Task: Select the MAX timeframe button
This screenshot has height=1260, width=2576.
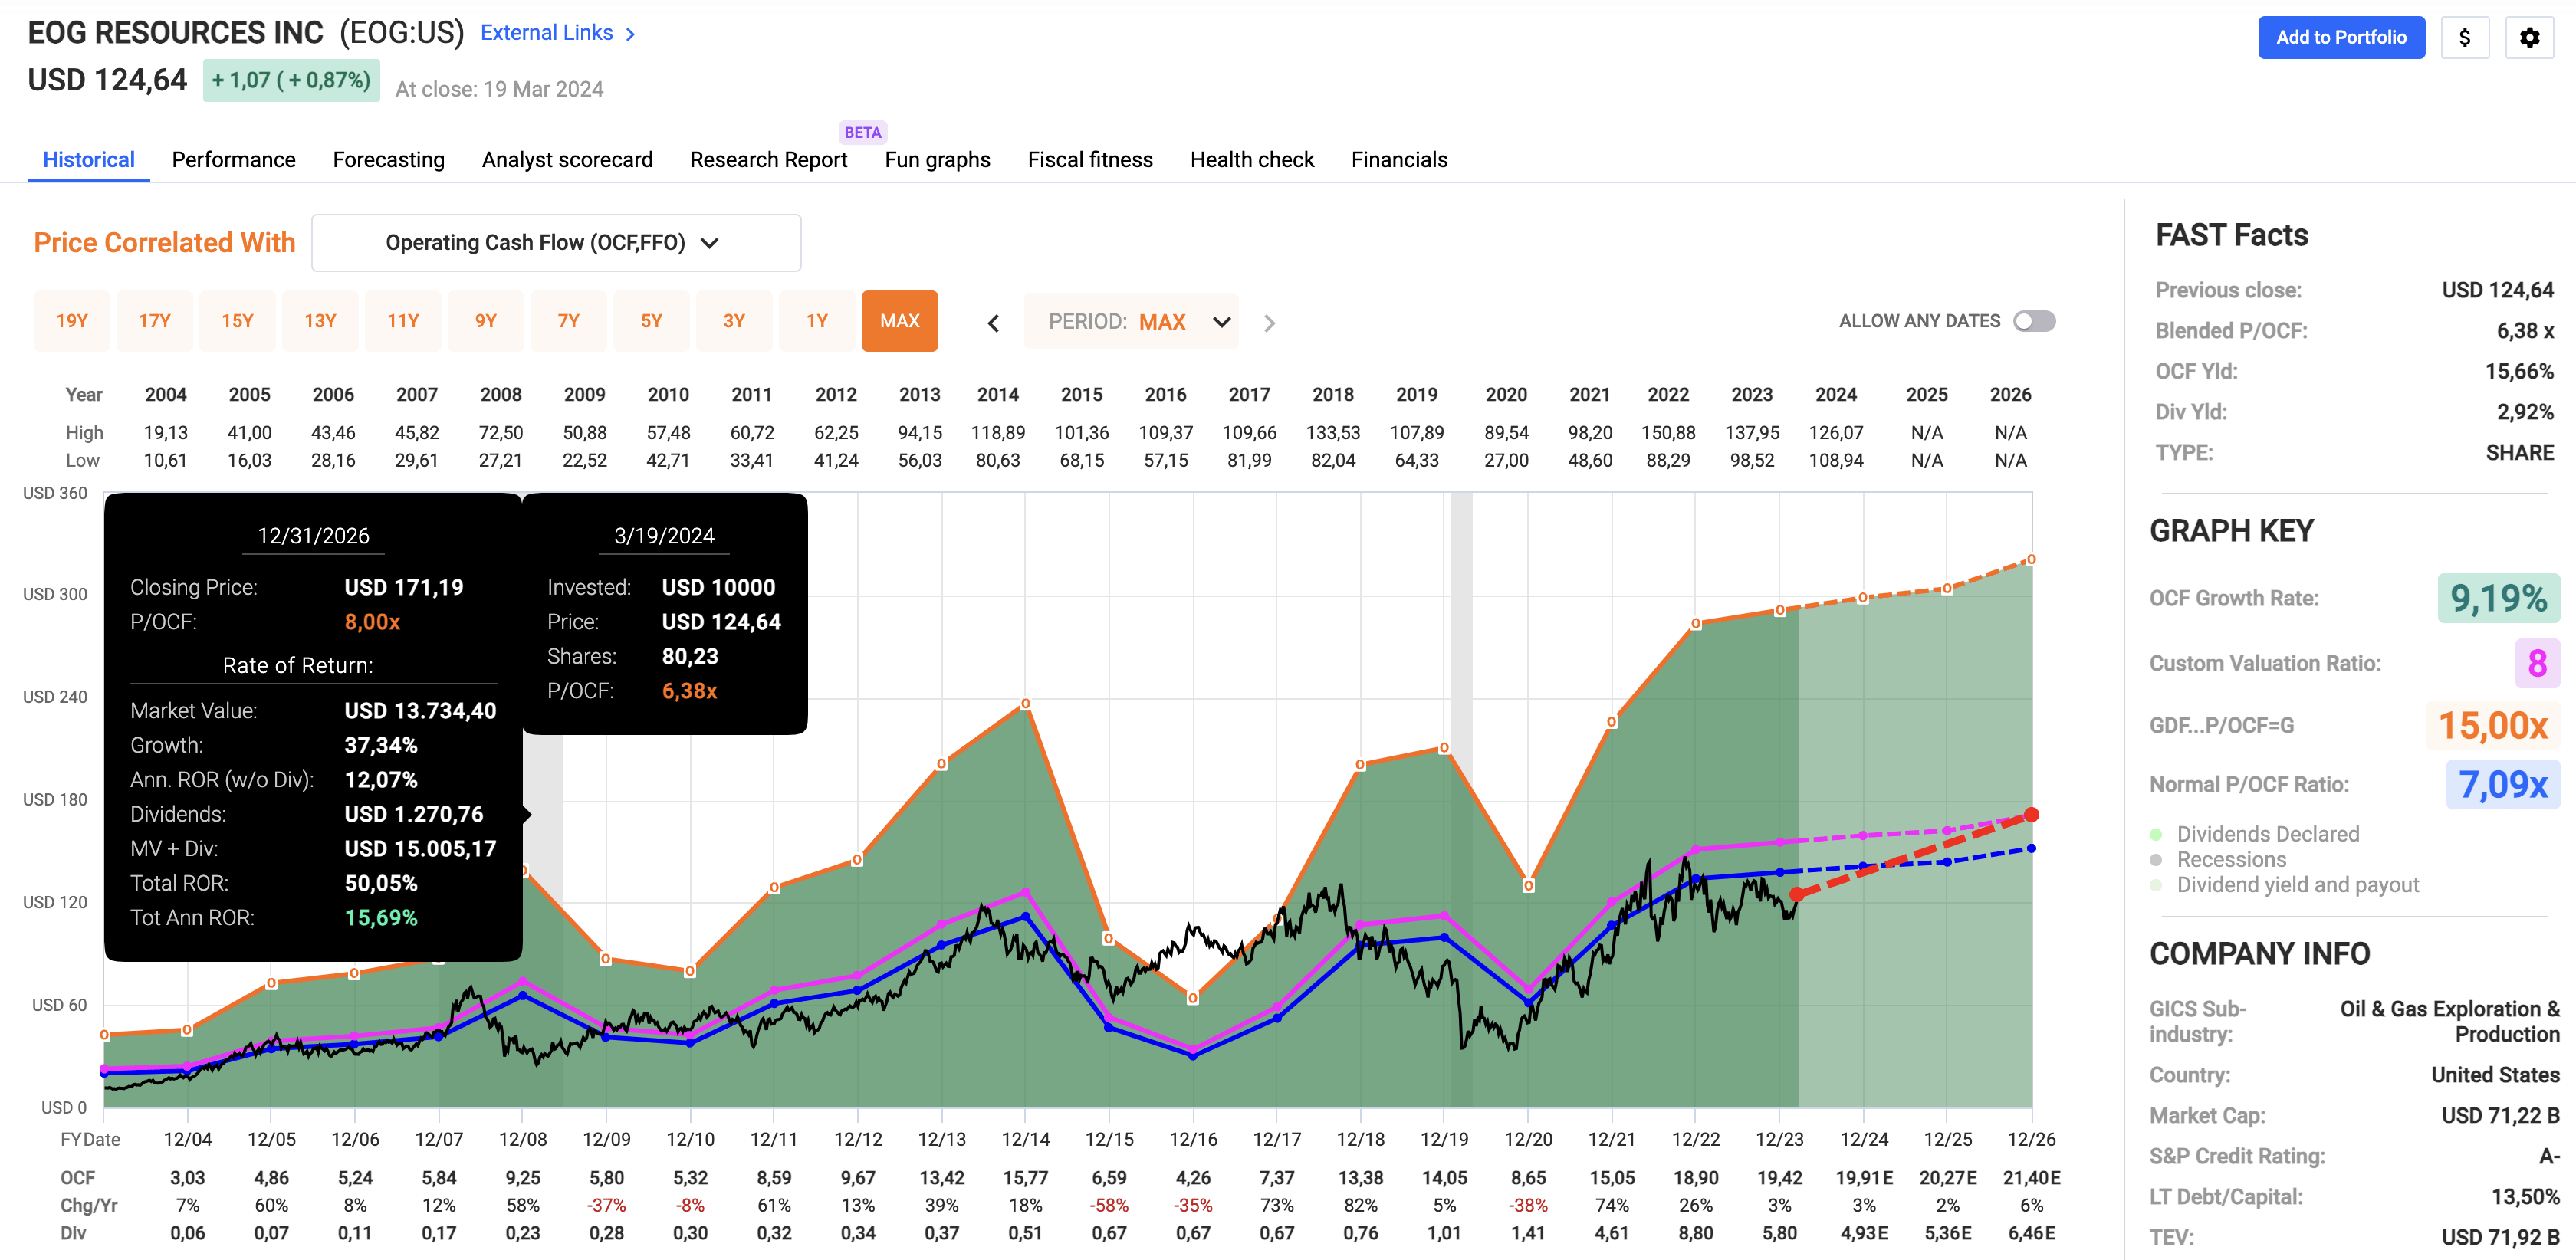Action: point(899,321)
